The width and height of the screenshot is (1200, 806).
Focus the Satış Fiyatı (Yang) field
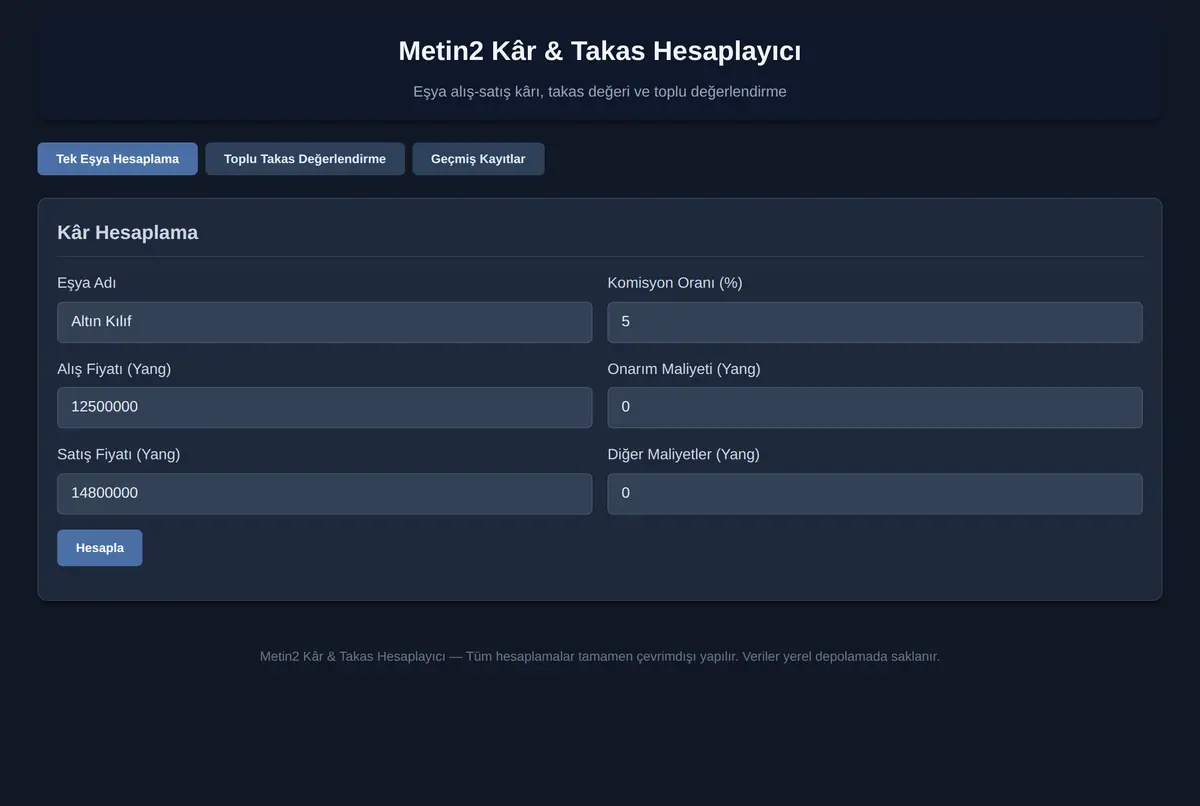[x=325, y=493]
